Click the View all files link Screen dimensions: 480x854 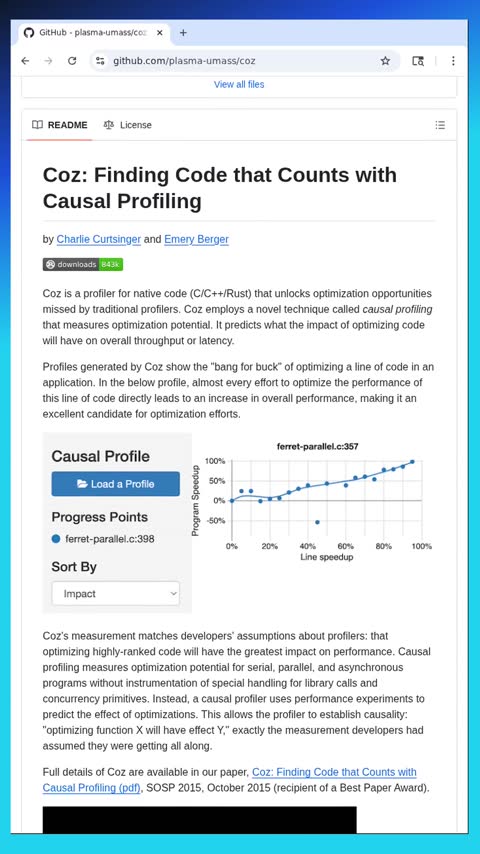239,84
